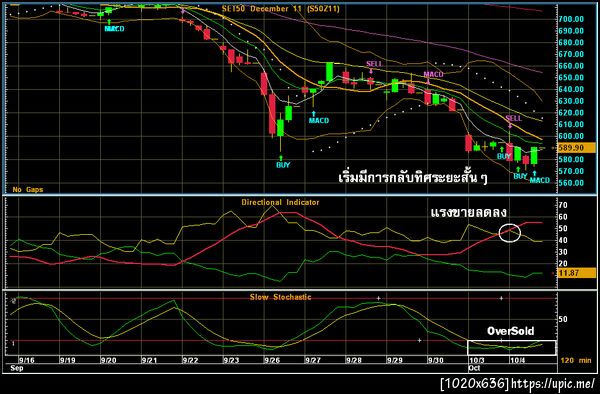The height and width of the screenshot is (394, 600).
Task: Select the 9/19 date label
Action: click(x=67, y=360)
